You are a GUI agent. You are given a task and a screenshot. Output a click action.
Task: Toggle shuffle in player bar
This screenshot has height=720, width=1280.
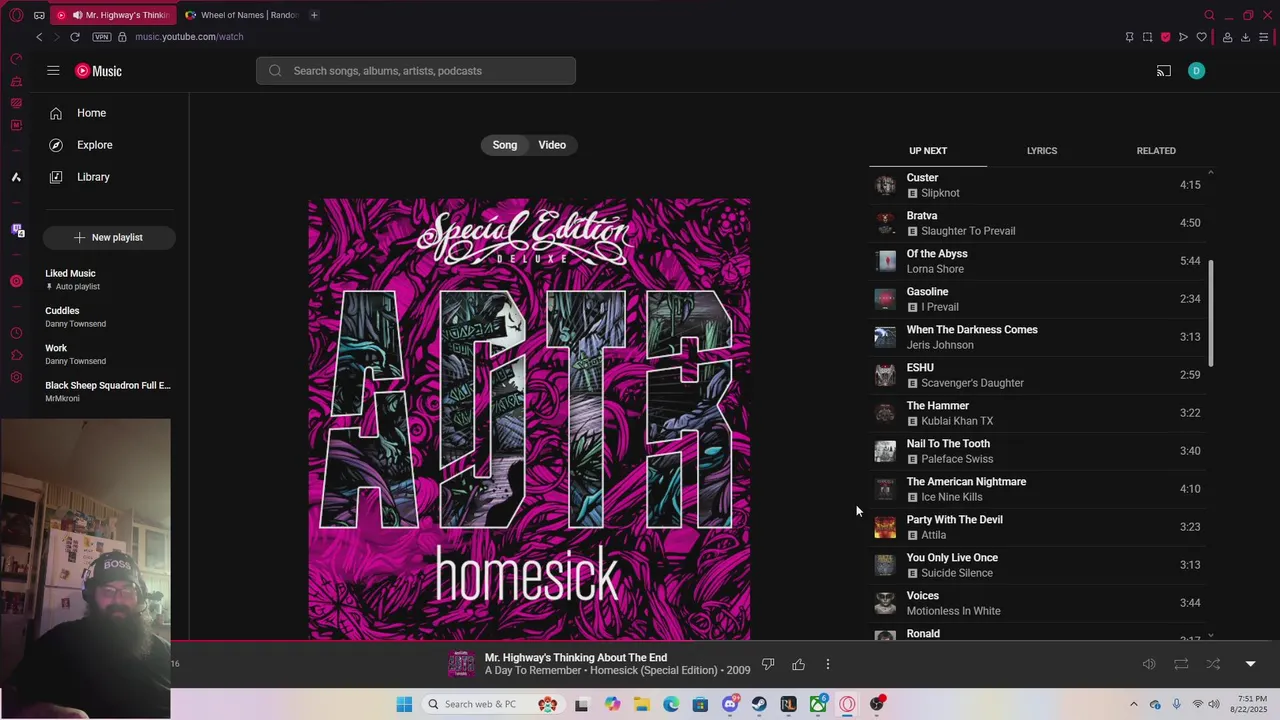click(x=1213, y=664)
